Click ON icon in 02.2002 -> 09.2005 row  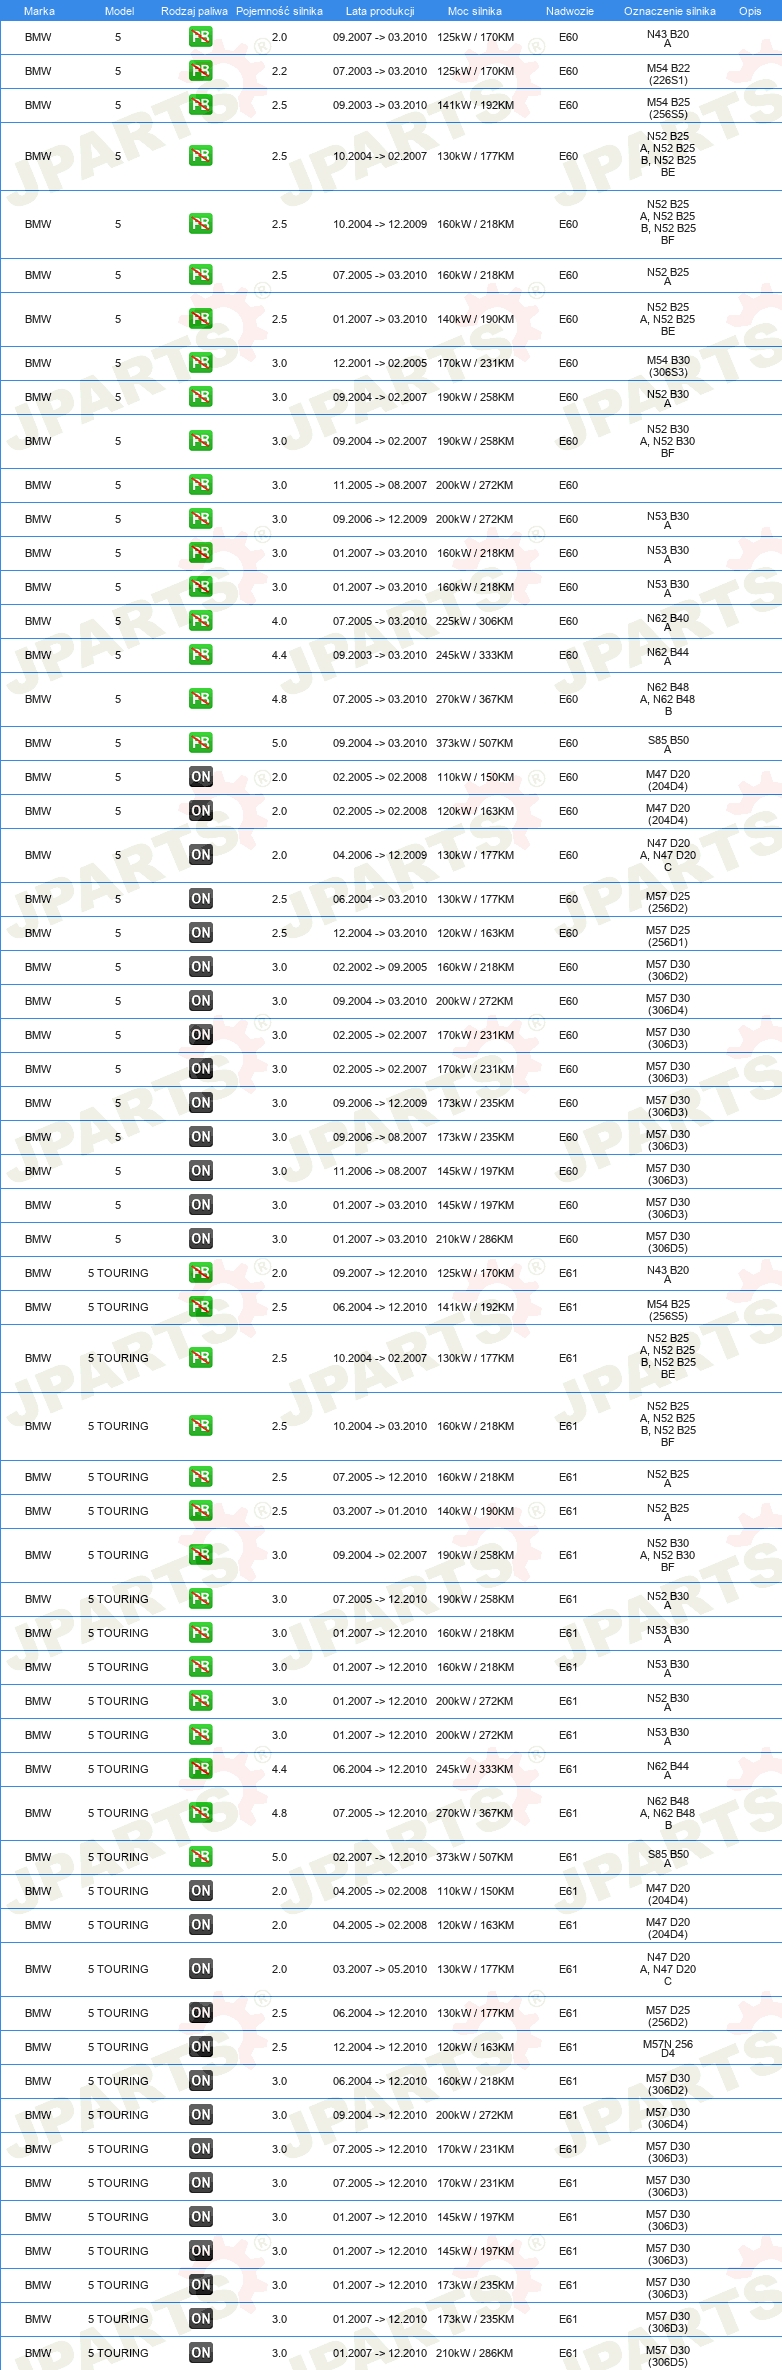[201, 967]
